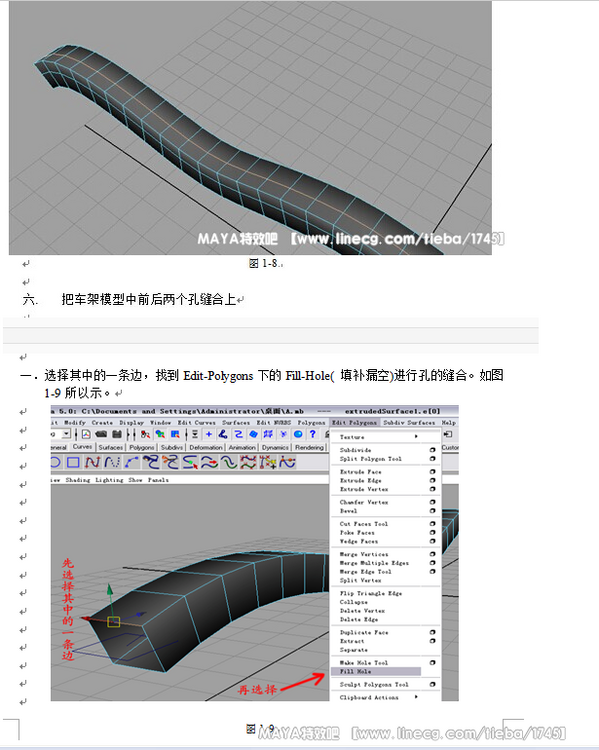Expand the Texture submenu arrow

pos(416,437)
